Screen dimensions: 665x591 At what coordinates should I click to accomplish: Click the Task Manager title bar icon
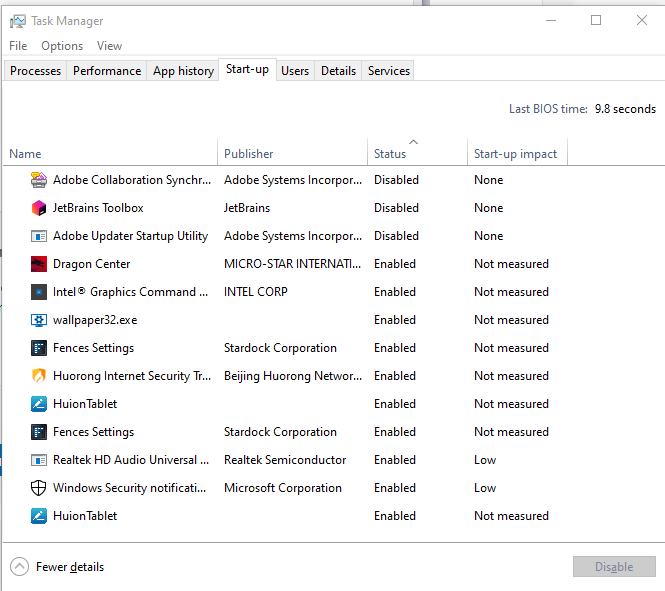[x=18, y=21]
